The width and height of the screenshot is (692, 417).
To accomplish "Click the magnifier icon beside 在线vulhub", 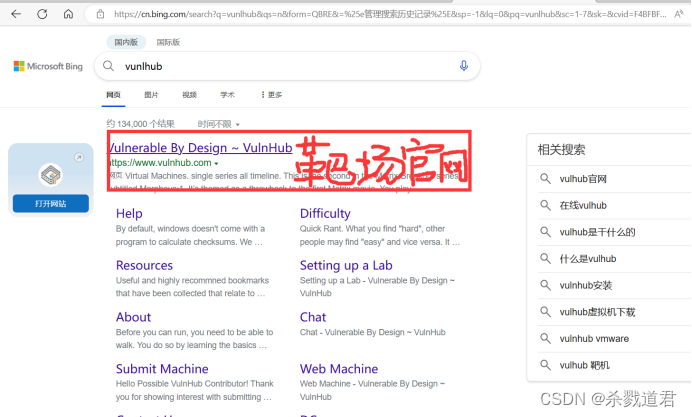I will 545,205.
